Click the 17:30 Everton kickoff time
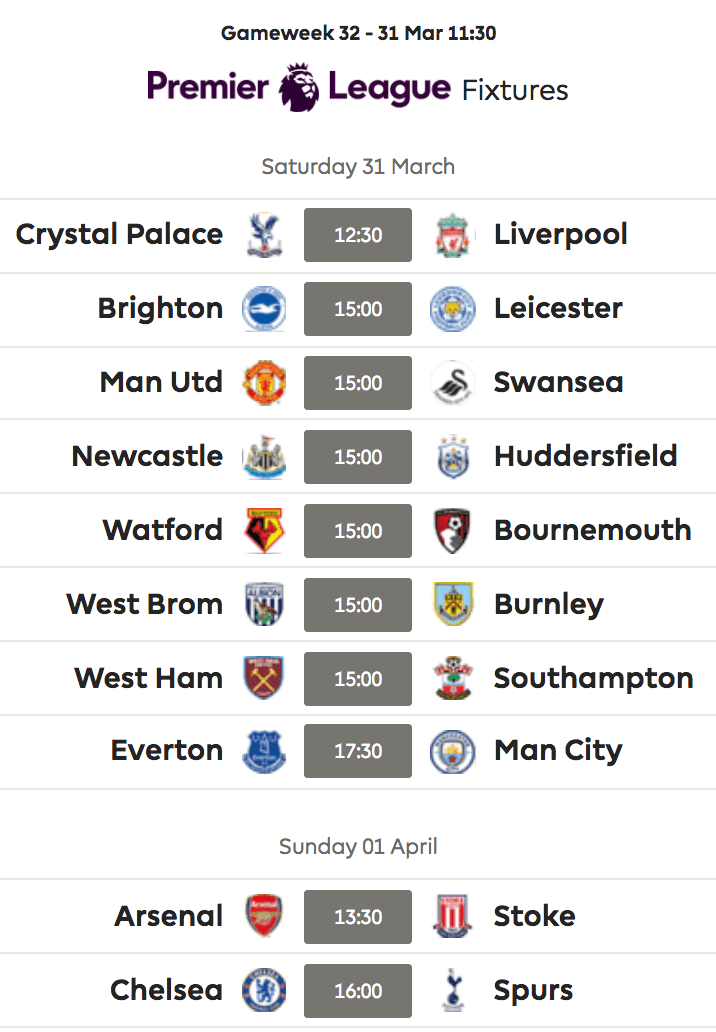 [x=358, y=751]
